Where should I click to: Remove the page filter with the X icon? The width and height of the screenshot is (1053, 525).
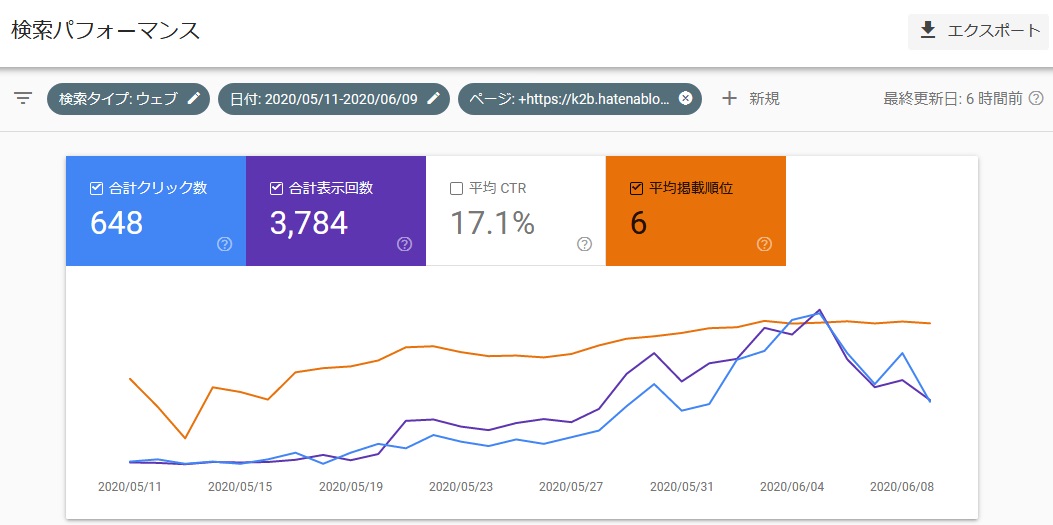tap(685, 99)
